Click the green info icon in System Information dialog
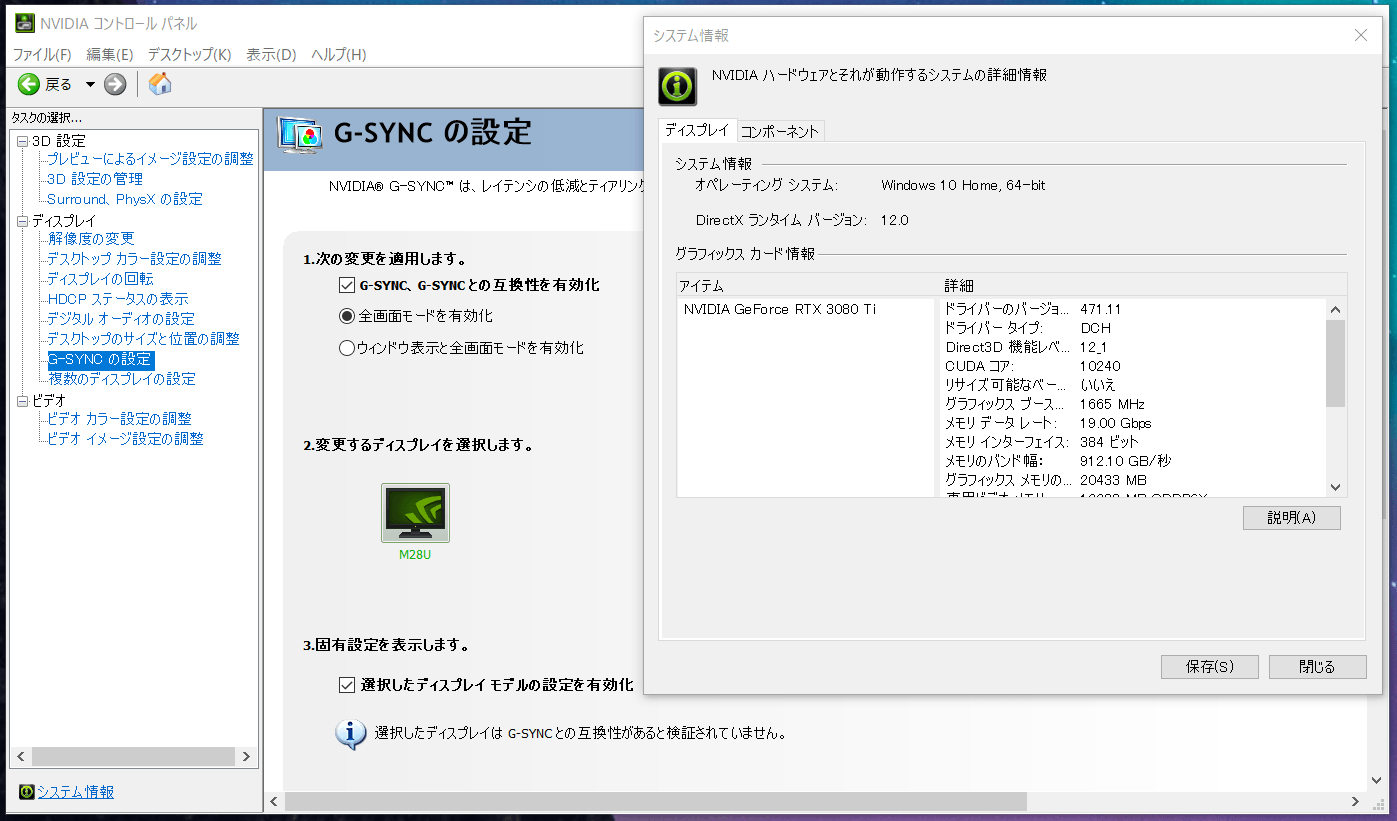The width and height of the screenshot is (1397, 821). click(x=677, y=86)
